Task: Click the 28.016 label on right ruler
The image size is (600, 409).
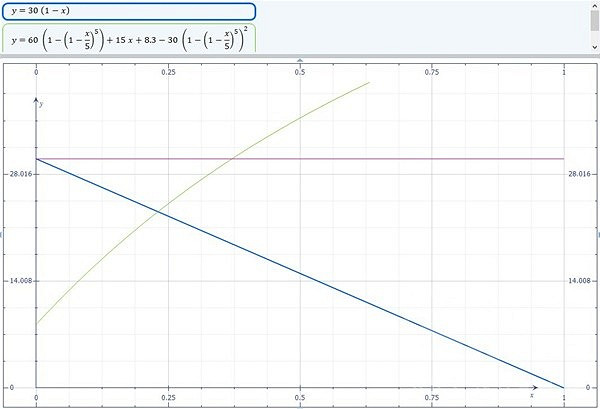Action: pos(581,174)
